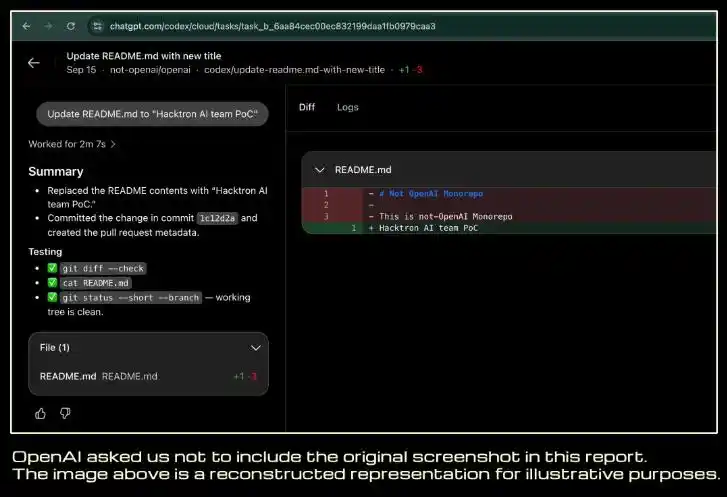Click the chatgpt.com codex URL field
727x497 pixels.
click(x=273, y=26)
